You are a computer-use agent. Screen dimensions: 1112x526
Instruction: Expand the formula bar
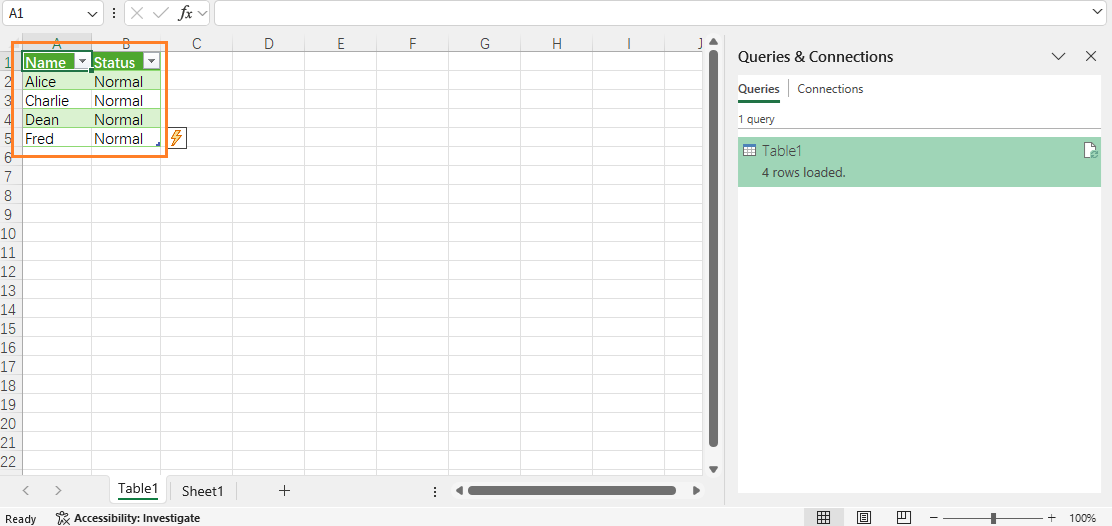1097,13
